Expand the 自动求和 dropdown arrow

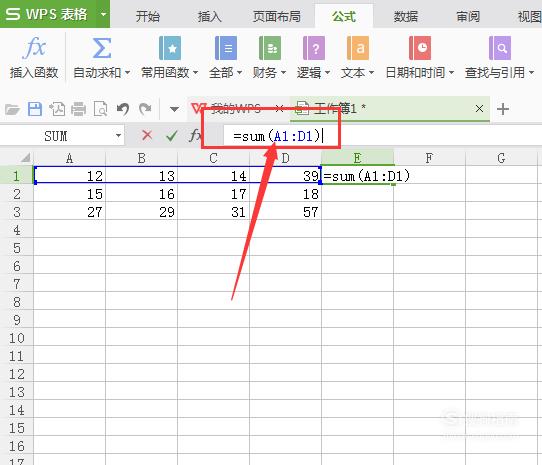pos(128,73)
